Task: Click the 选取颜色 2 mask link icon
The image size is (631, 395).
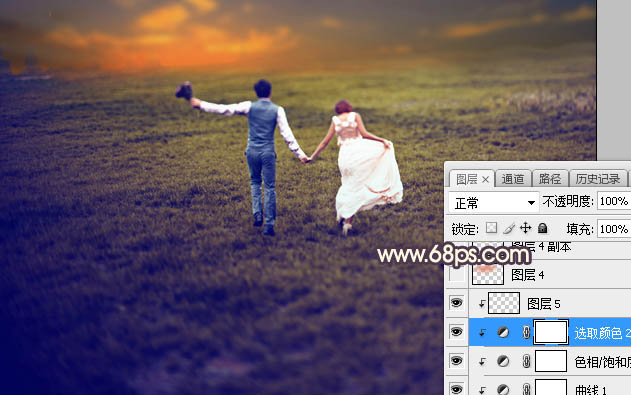Action: pos(526,332)
